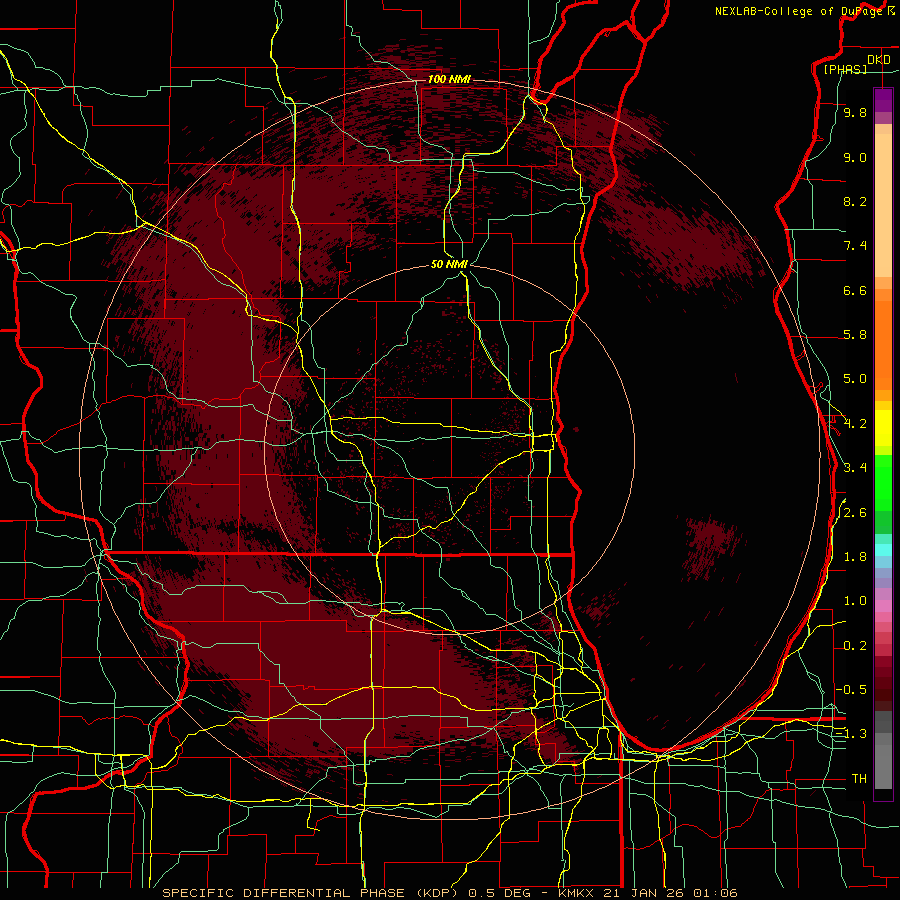Screen dimensions: 900x900
Task: Click the 9.8 legend value
Action: pos(855,113)
